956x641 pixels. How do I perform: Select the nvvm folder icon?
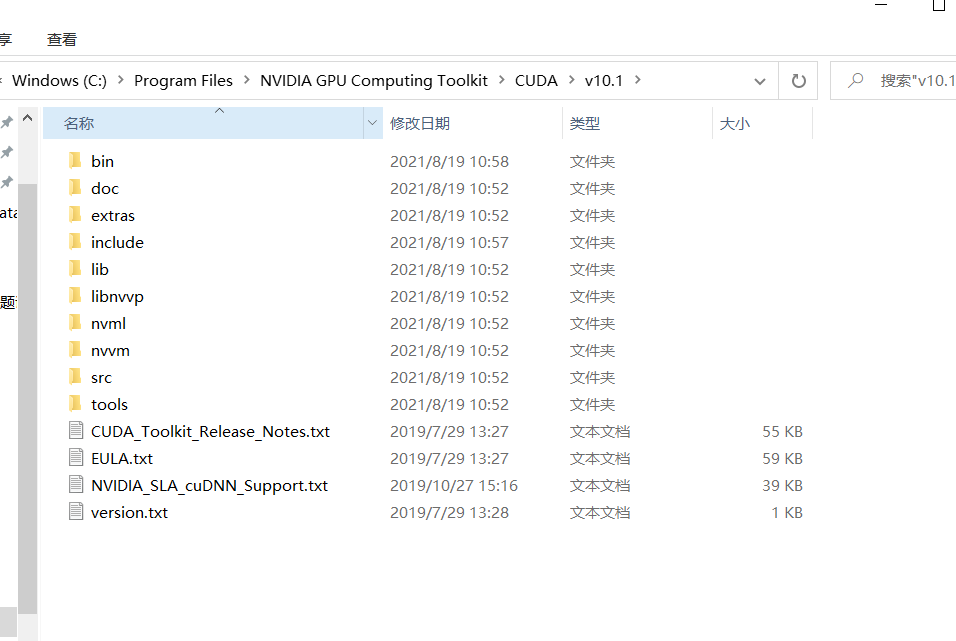(75, 350)
